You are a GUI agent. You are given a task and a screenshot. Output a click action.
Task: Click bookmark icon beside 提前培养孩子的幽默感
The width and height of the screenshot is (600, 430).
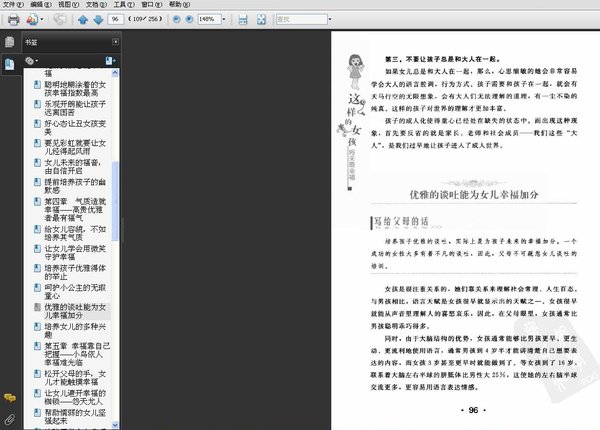coord(37,182)
